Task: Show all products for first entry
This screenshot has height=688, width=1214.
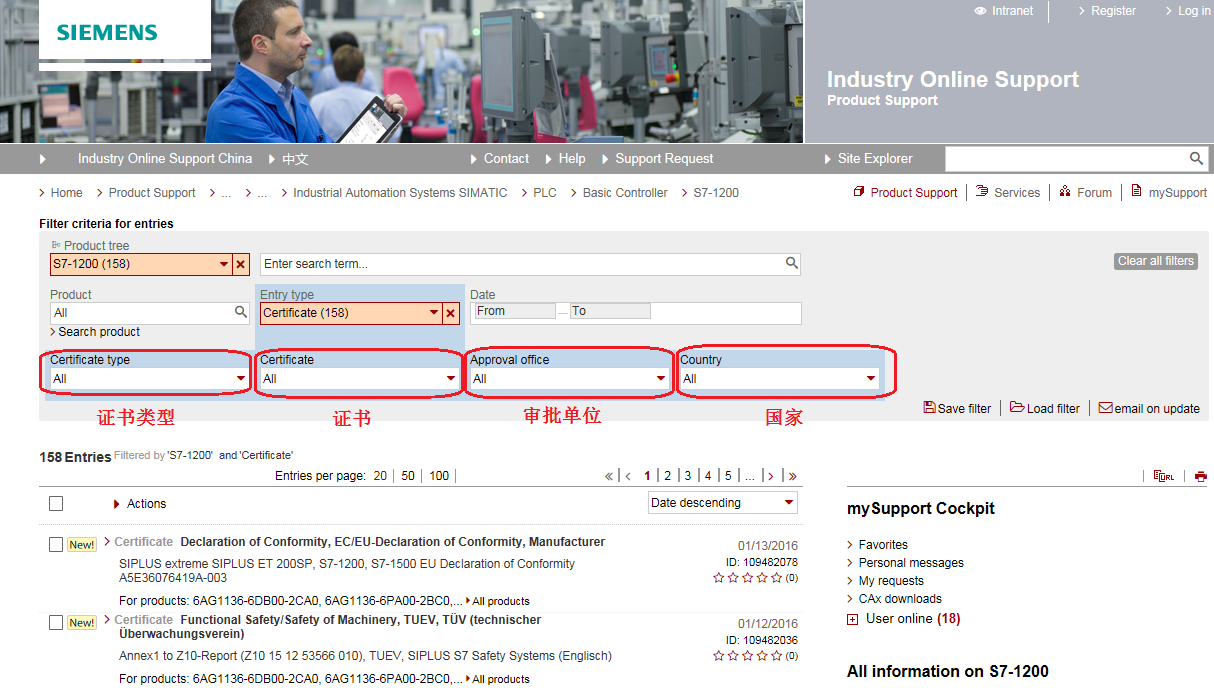Action: coord(501,601)
